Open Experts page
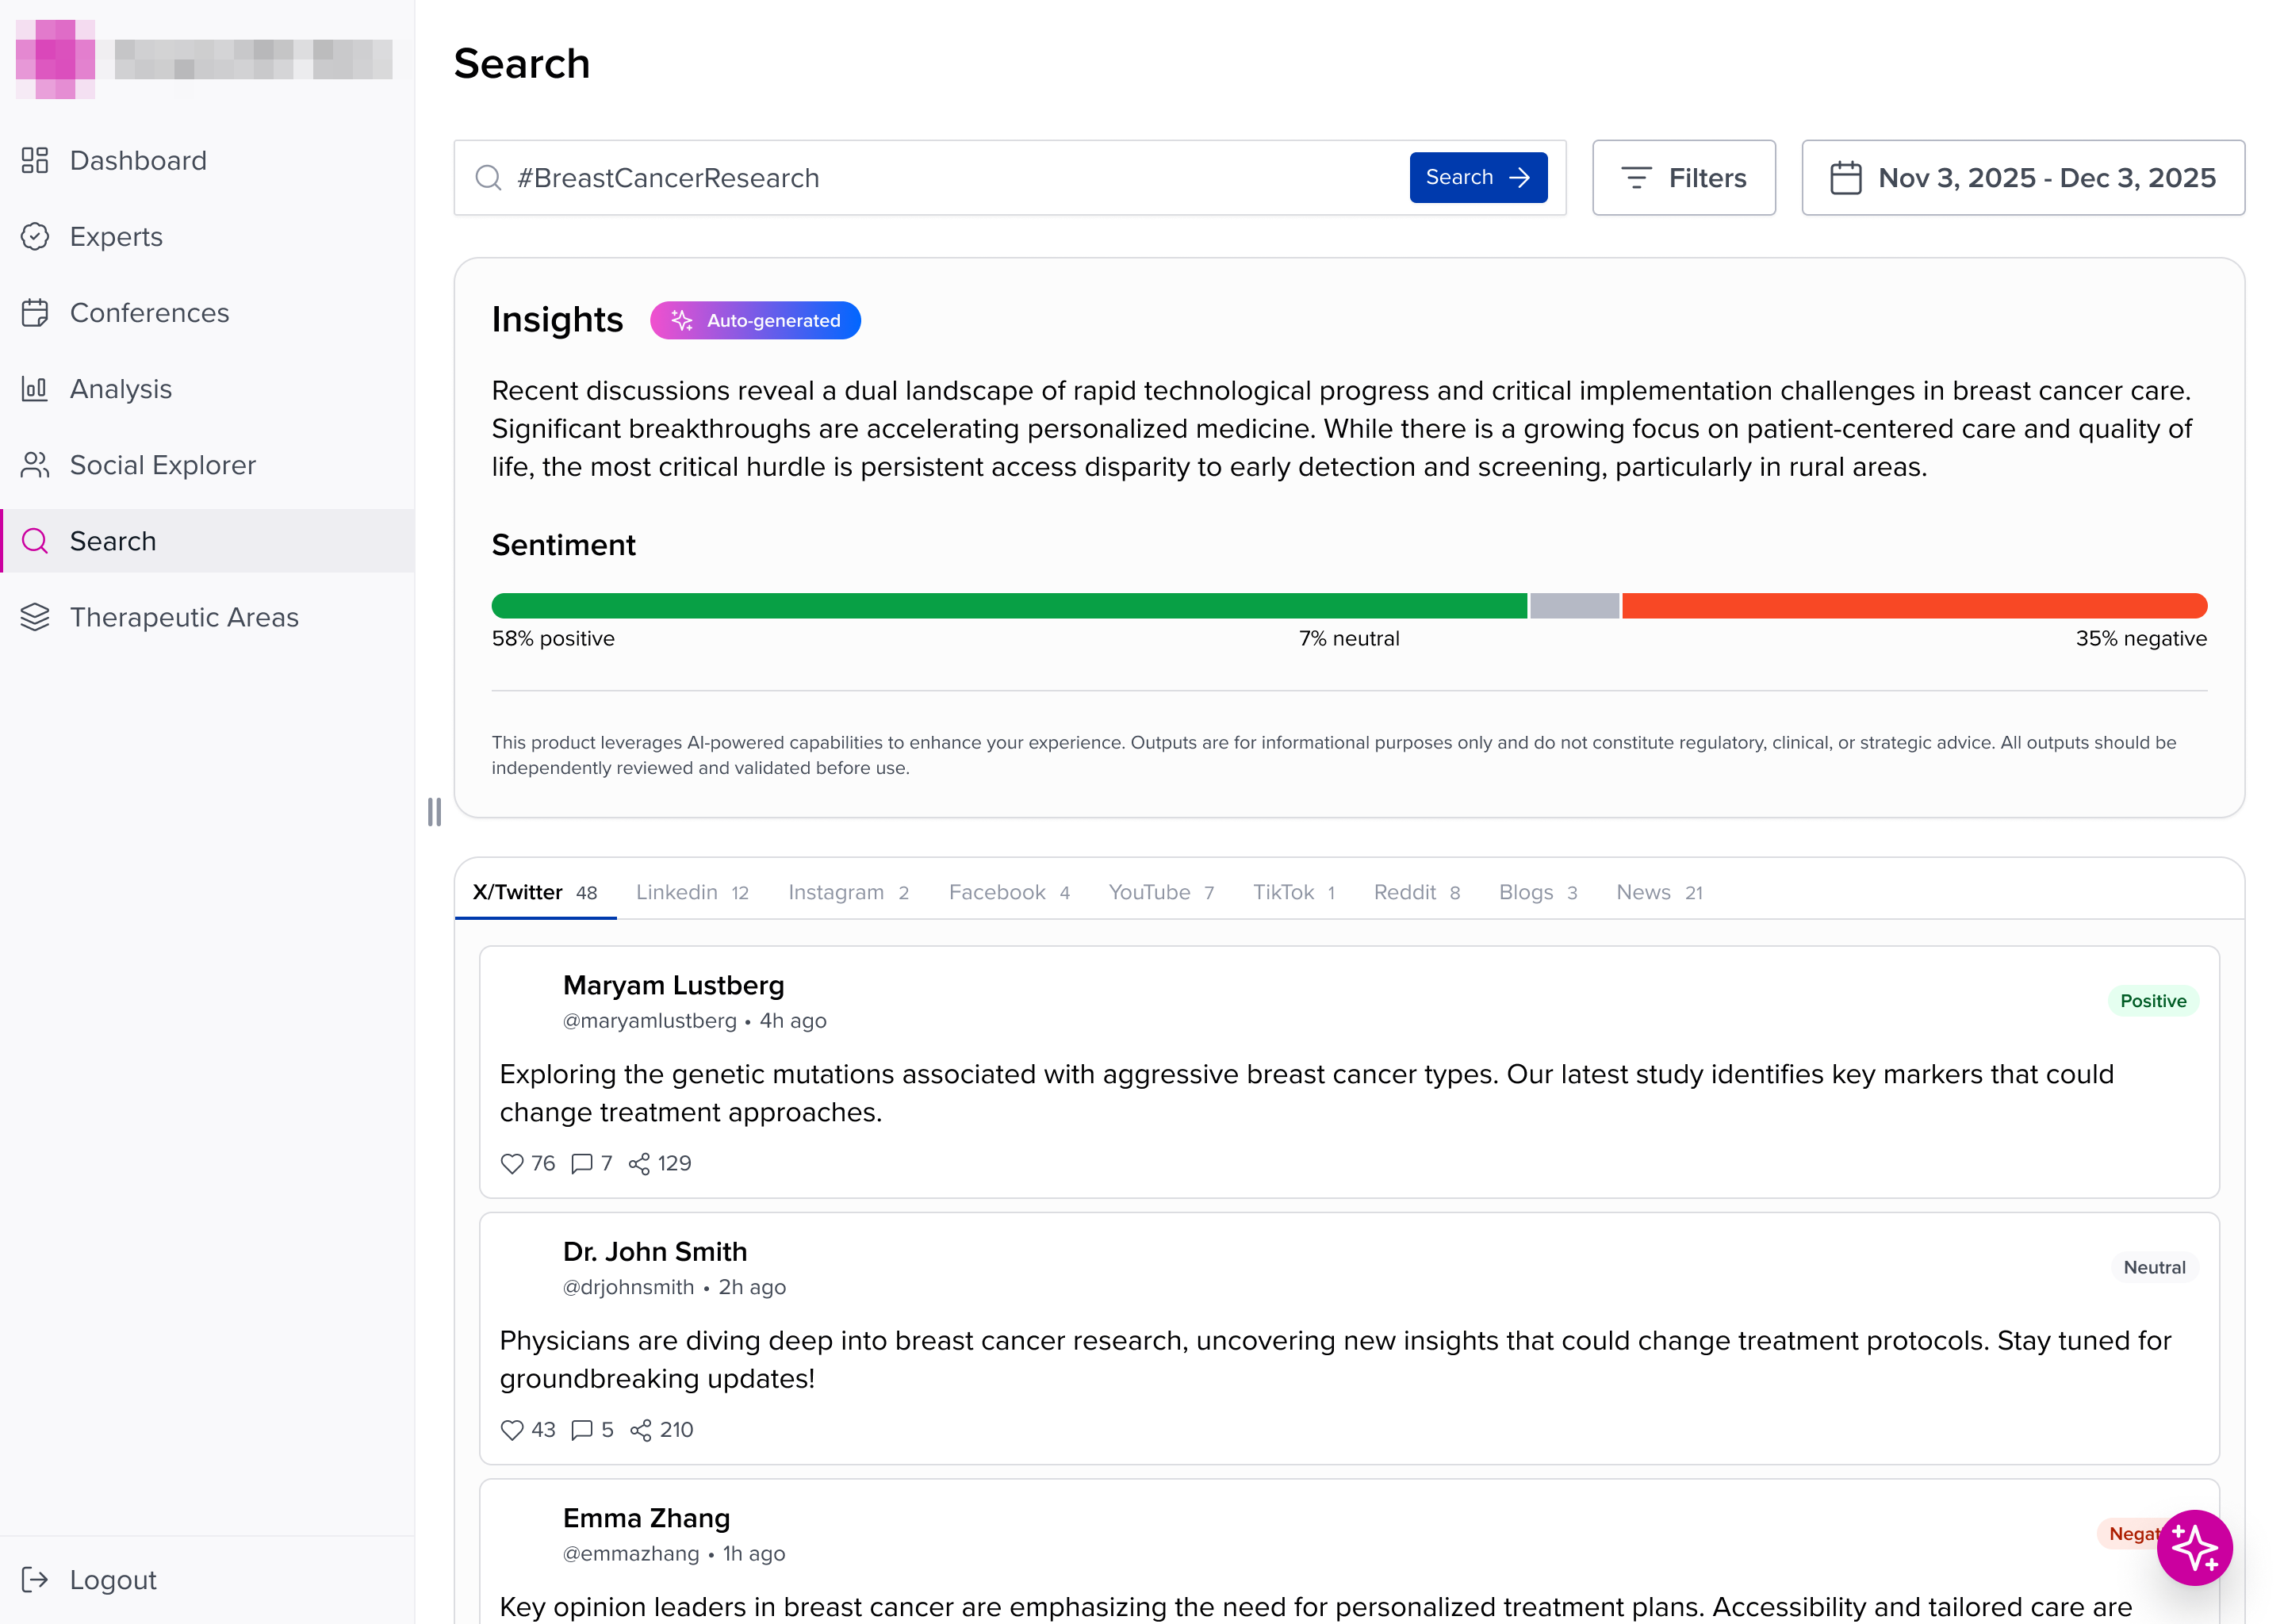2284x1624 pixels. 207,236
